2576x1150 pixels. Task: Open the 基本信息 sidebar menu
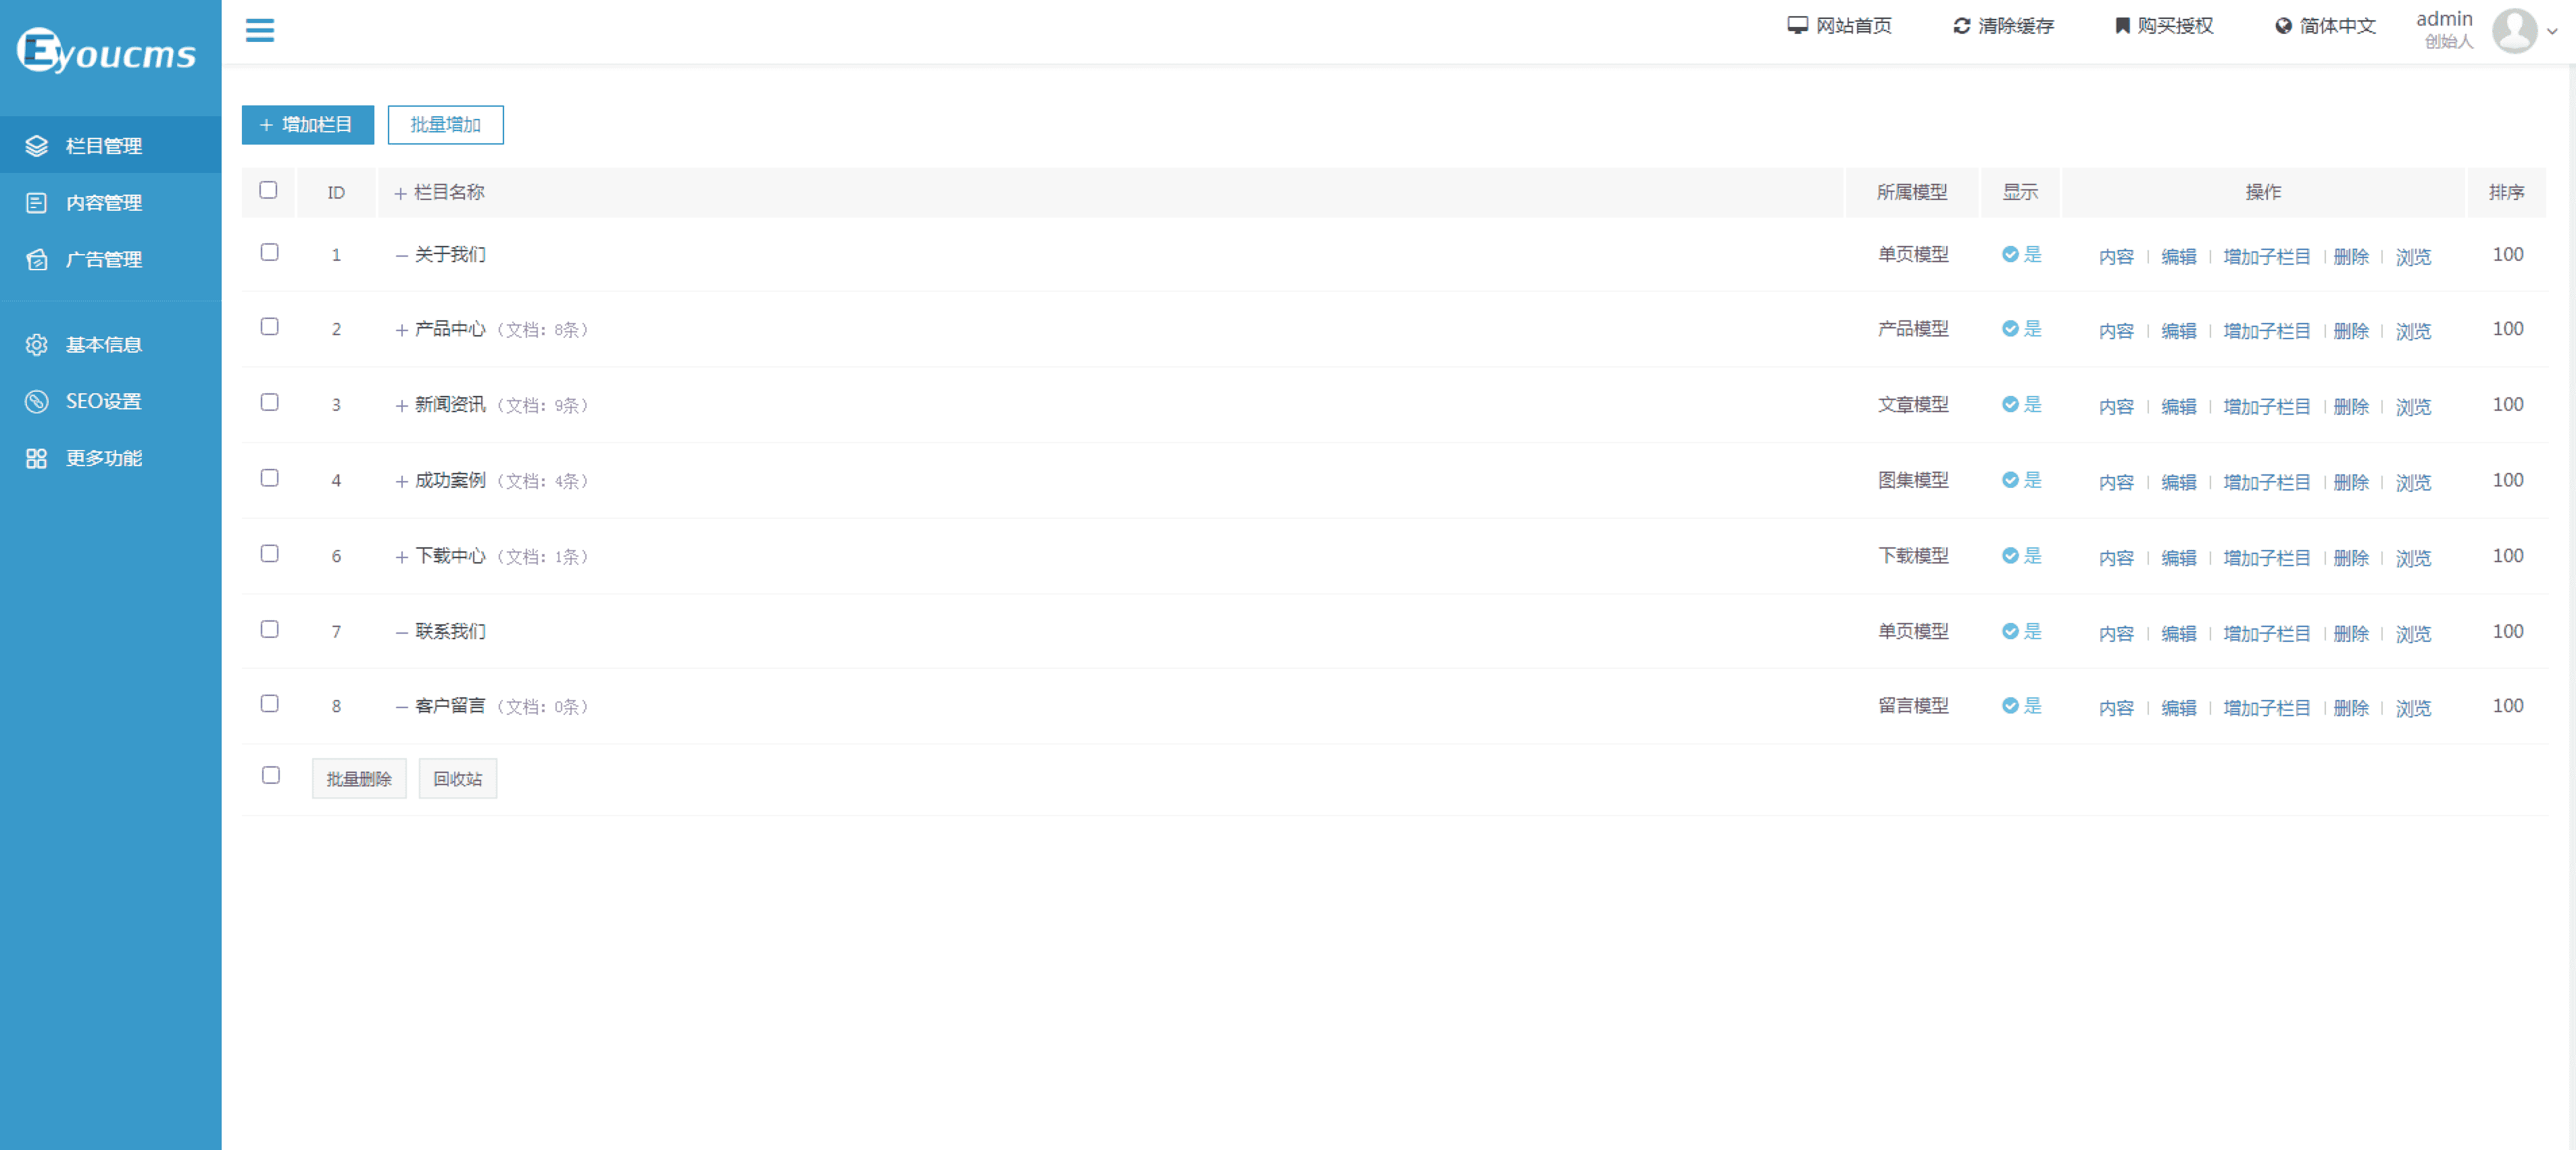[x=111, y=345]
